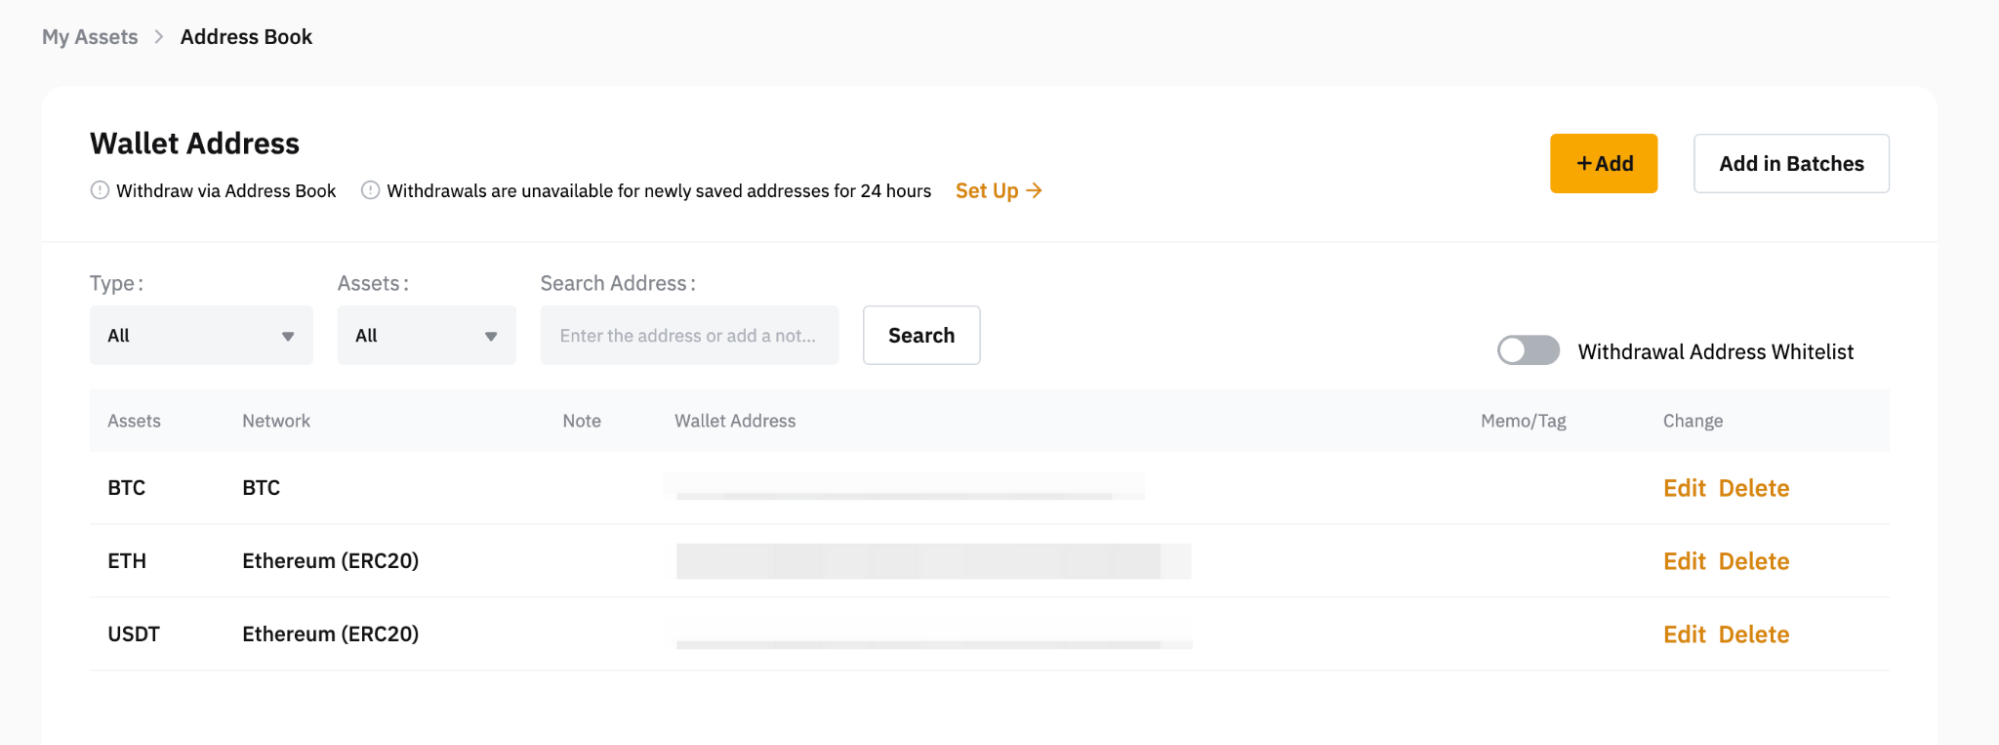Image resolution: width=1999 pixels, height=745 pixels.
Task: Click the Search button
Action: point(921,335)
